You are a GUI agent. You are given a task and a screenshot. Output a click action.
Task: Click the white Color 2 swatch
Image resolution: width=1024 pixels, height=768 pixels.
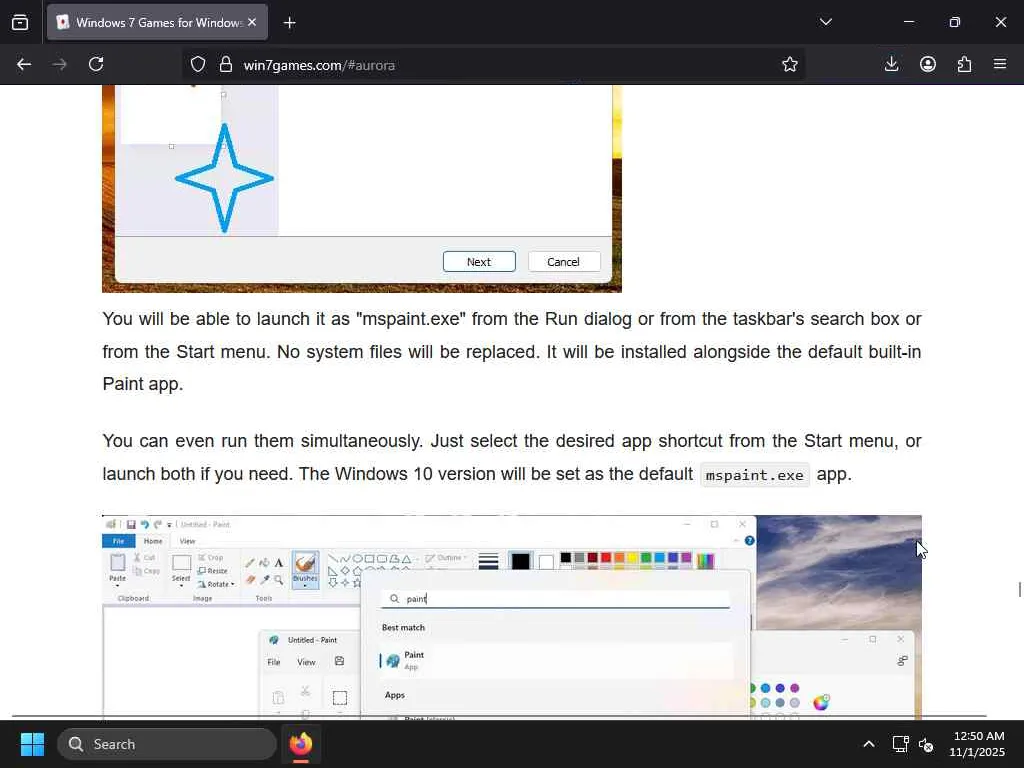pos(547,562)
